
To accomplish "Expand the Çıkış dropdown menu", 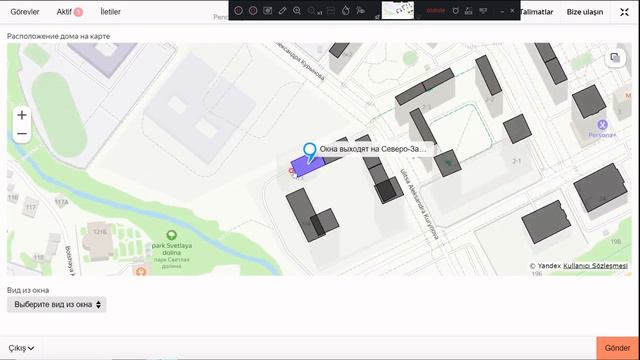I will 21,348.
